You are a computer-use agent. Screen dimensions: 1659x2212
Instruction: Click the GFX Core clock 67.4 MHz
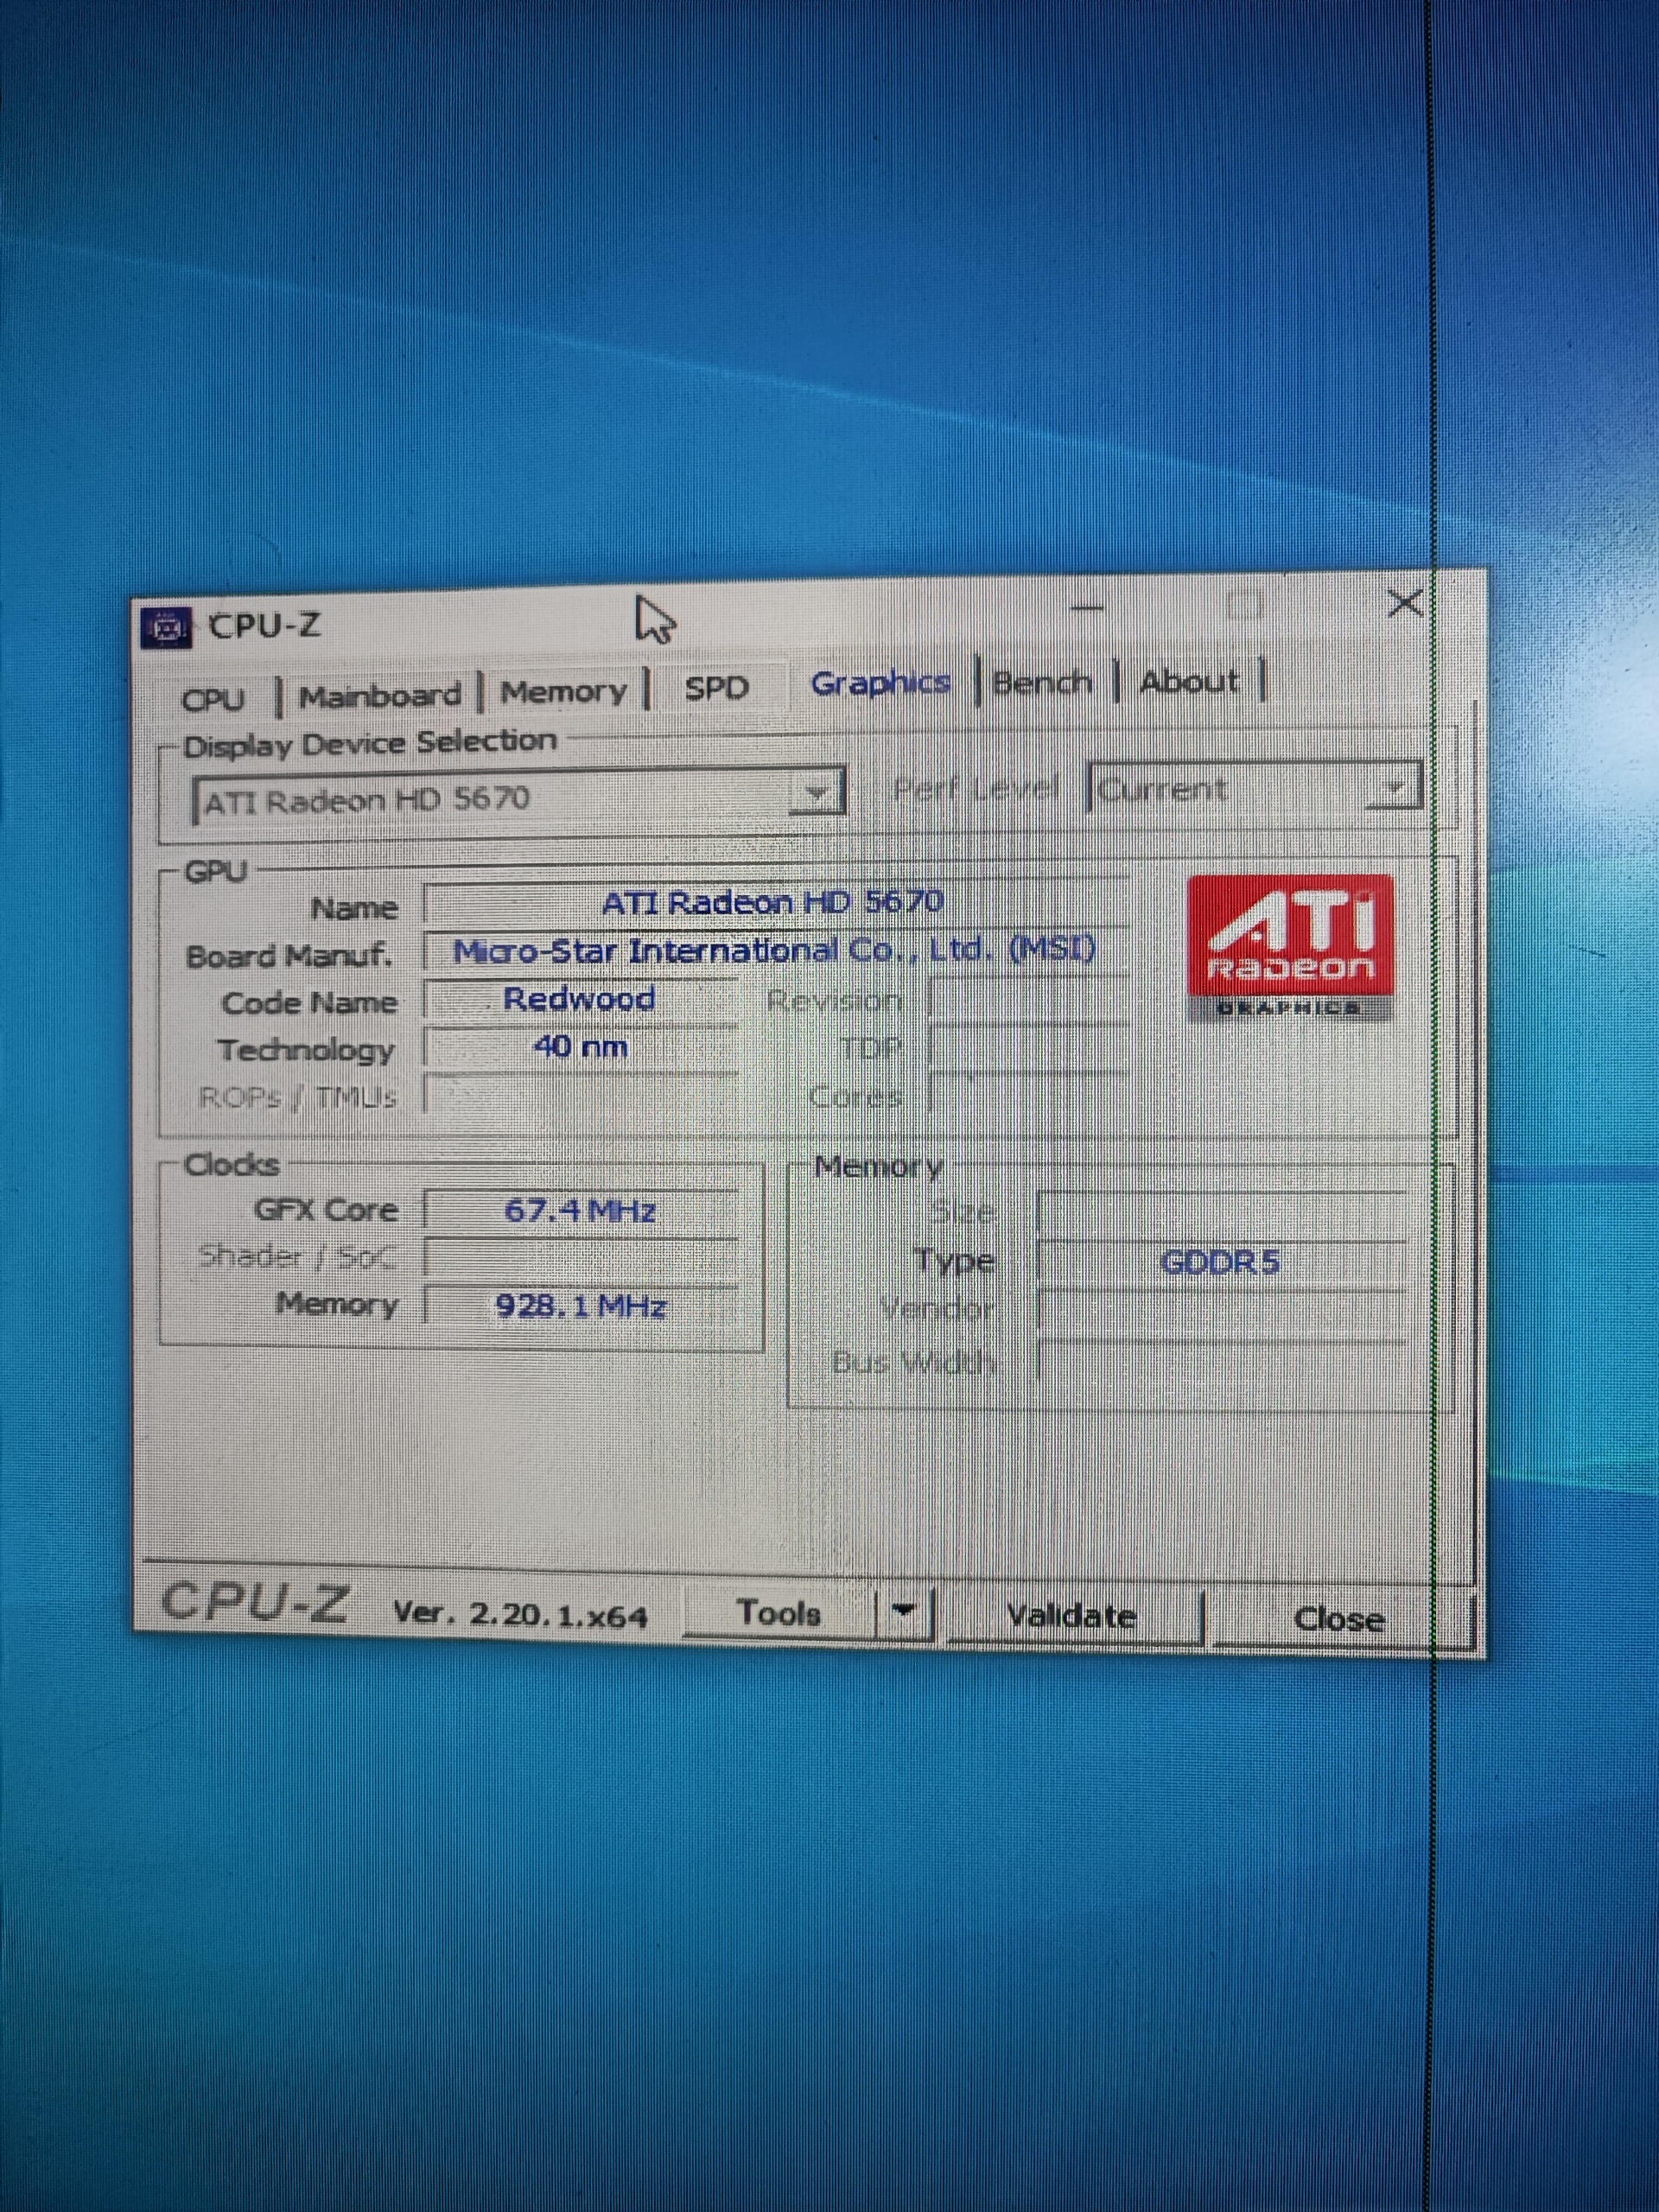point(581,1211)
